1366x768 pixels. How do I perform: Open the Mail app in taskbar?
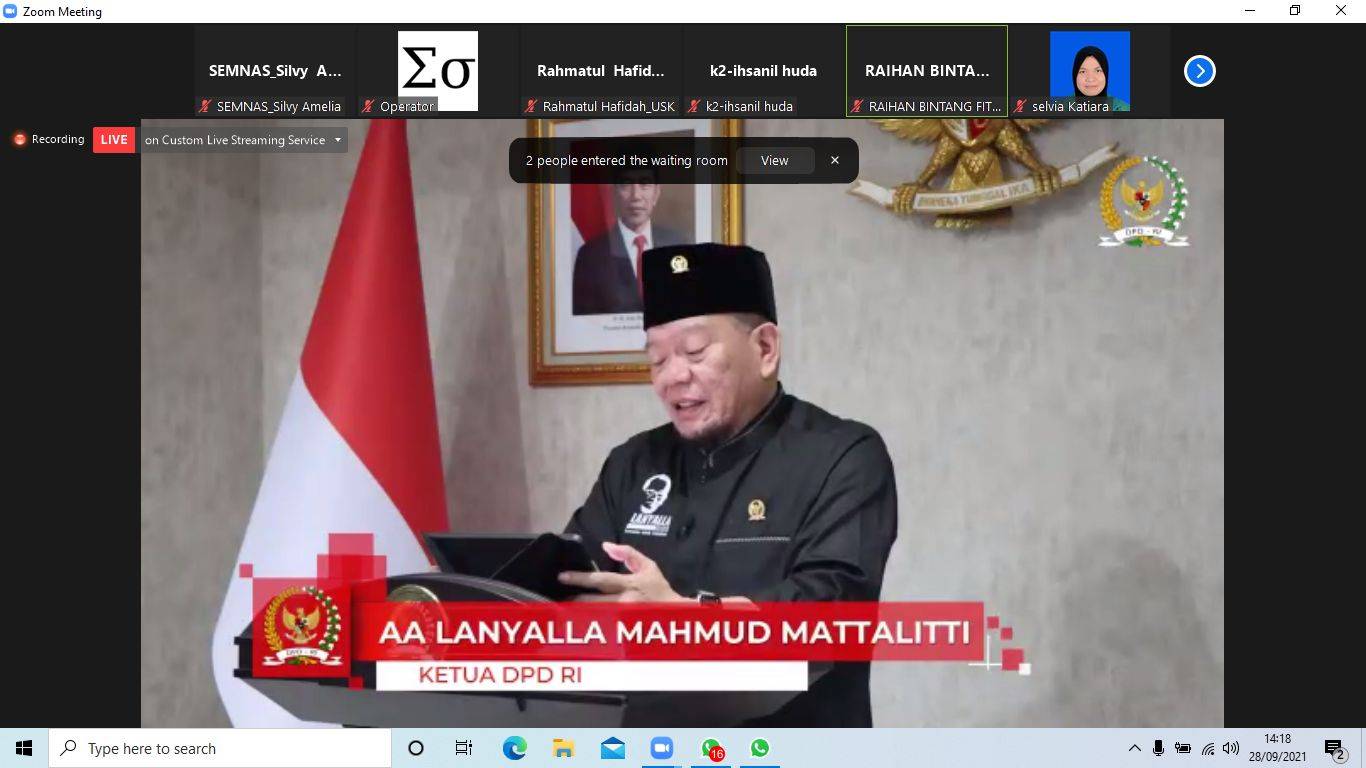[612, 748]
